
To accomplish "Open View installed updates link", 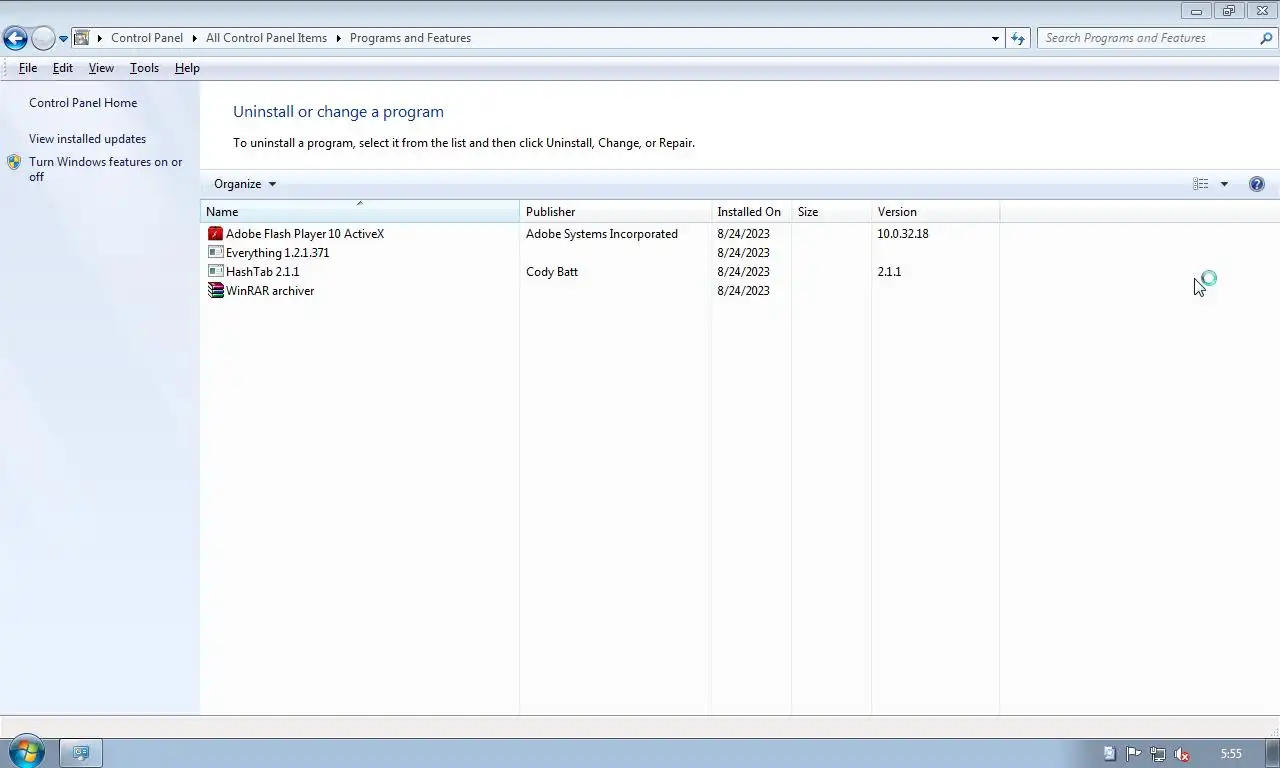I will pyautogui.click(x=87, y=139).
